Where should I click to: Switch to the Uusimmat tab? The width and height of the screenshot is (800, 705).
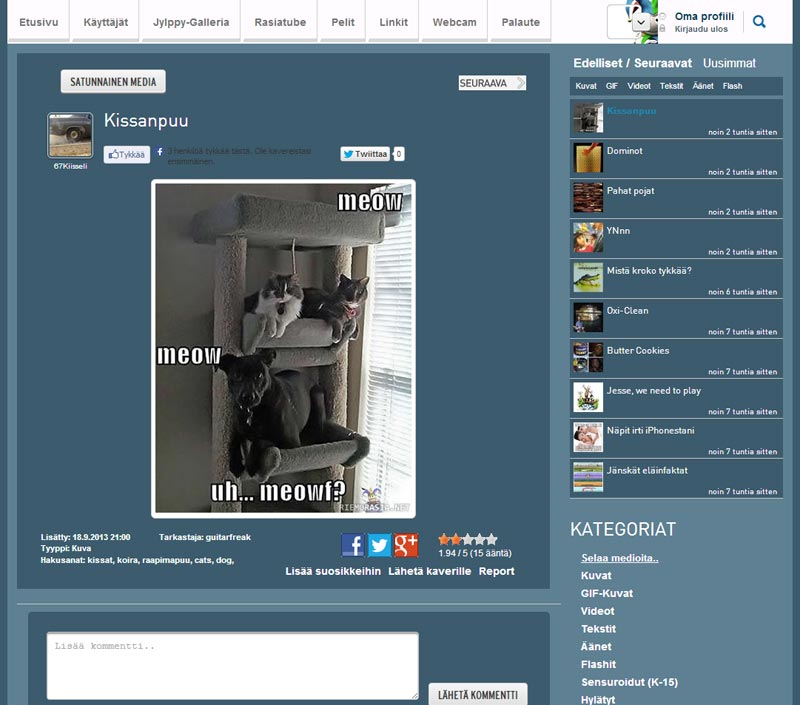click(x=729, y=63)
